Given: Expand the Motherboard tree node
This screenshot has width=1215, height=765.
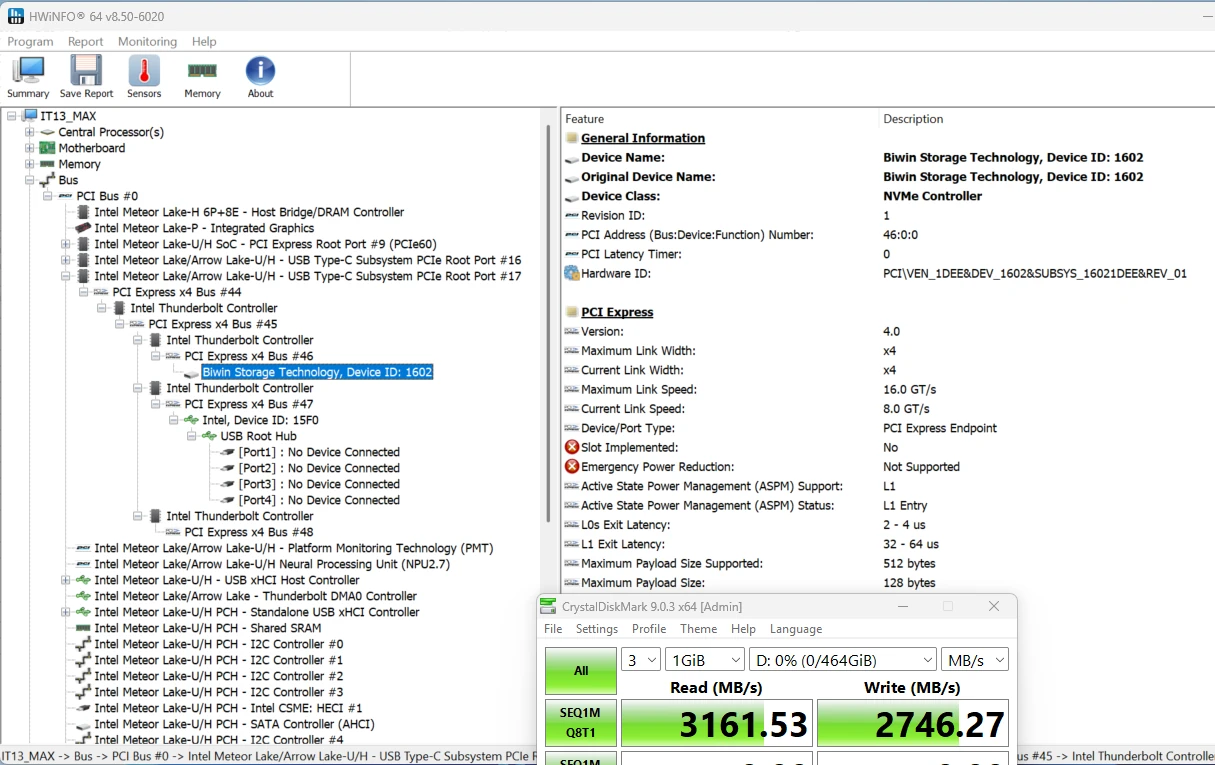Looking at the screenshot, I should [x=30, y=148].
